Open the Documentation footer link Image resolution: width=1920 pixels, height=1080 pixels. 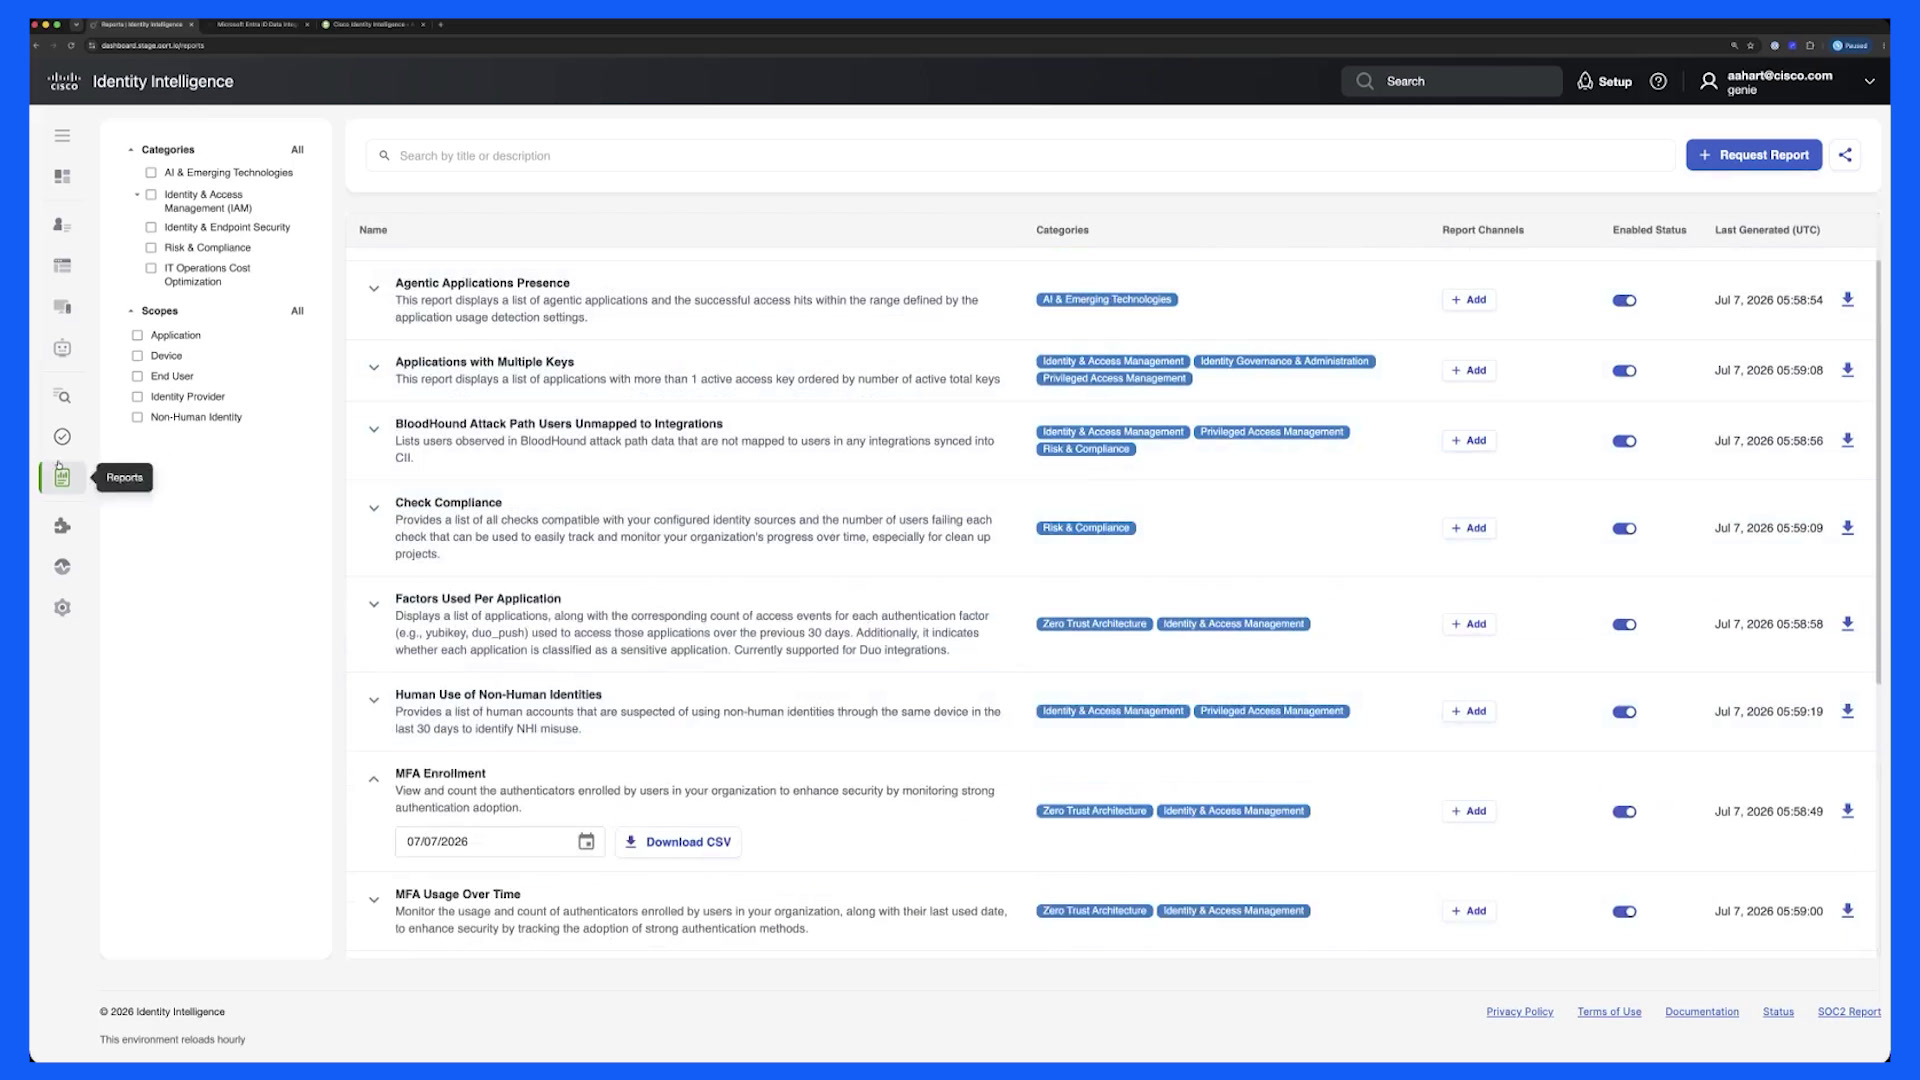[x=1702, y=1012]
